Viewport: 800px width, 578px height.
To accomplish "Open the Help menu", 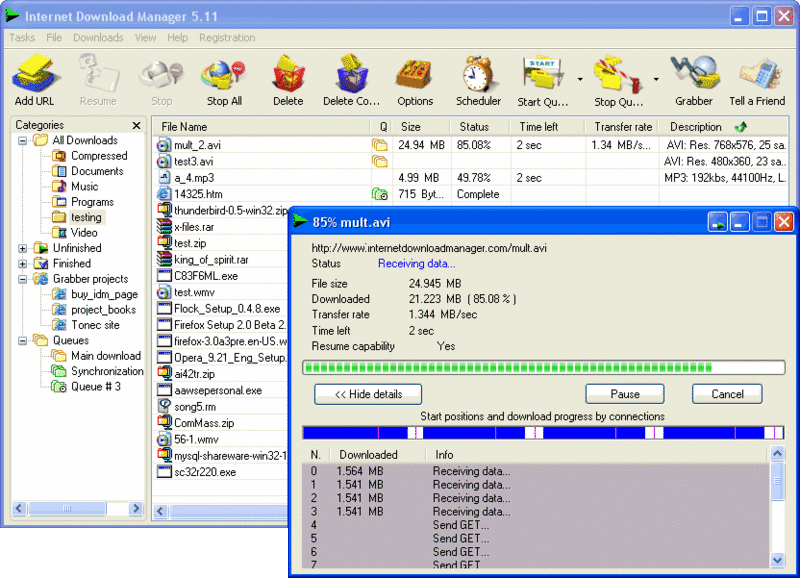I will (178, 38).
